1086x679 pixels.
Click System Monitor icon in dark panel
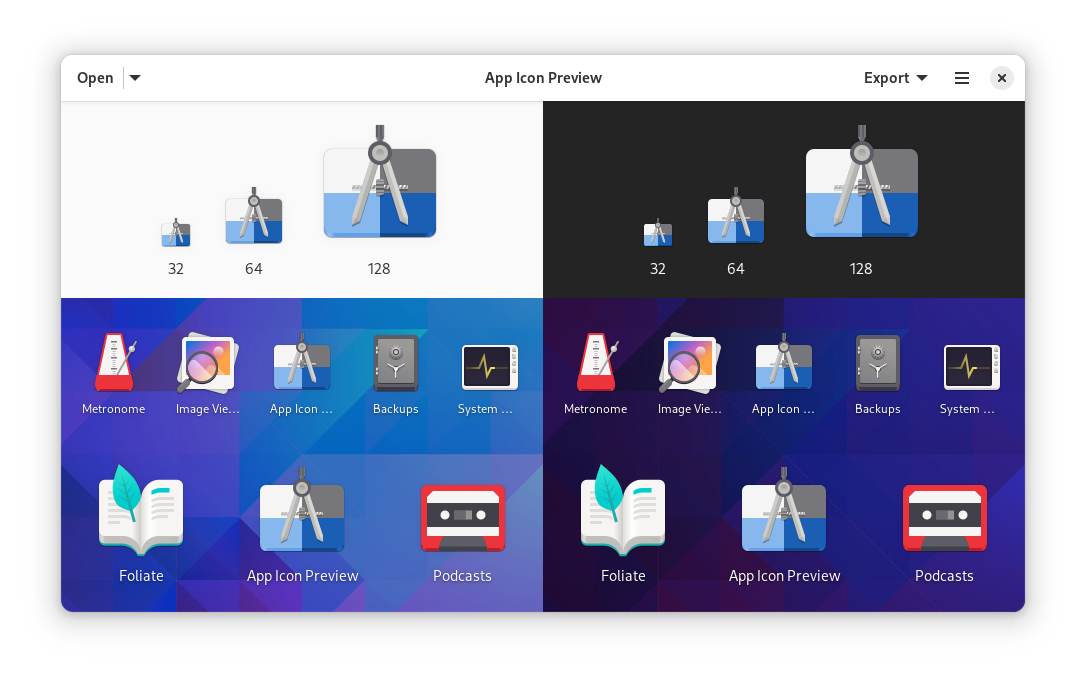point(972,367)
